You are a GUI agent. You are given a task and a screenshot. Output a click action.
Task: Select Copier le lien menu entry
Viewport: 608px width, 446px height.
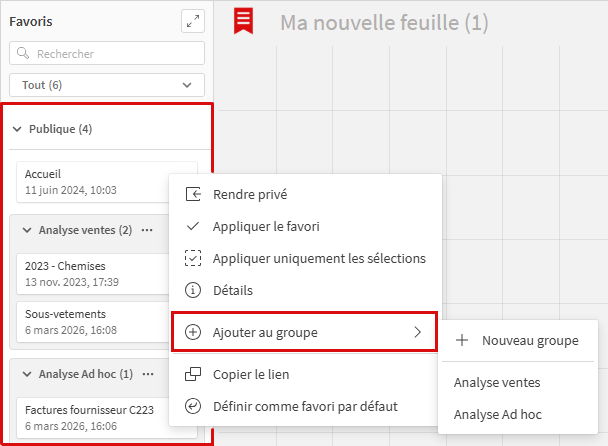(x=305, y=374)
